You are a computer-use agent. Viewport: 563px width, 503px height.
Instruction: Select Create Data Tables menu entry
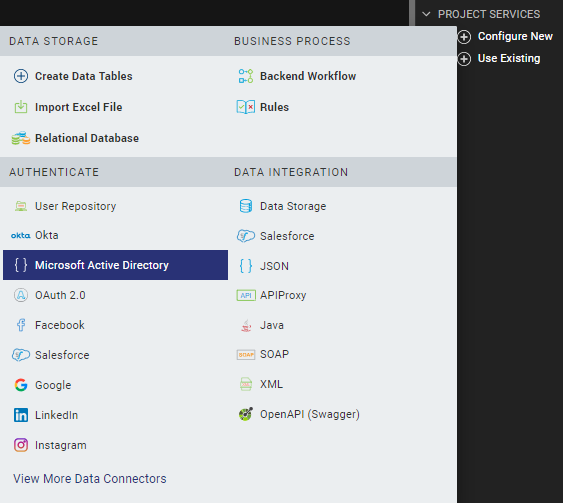click(84, 76)
